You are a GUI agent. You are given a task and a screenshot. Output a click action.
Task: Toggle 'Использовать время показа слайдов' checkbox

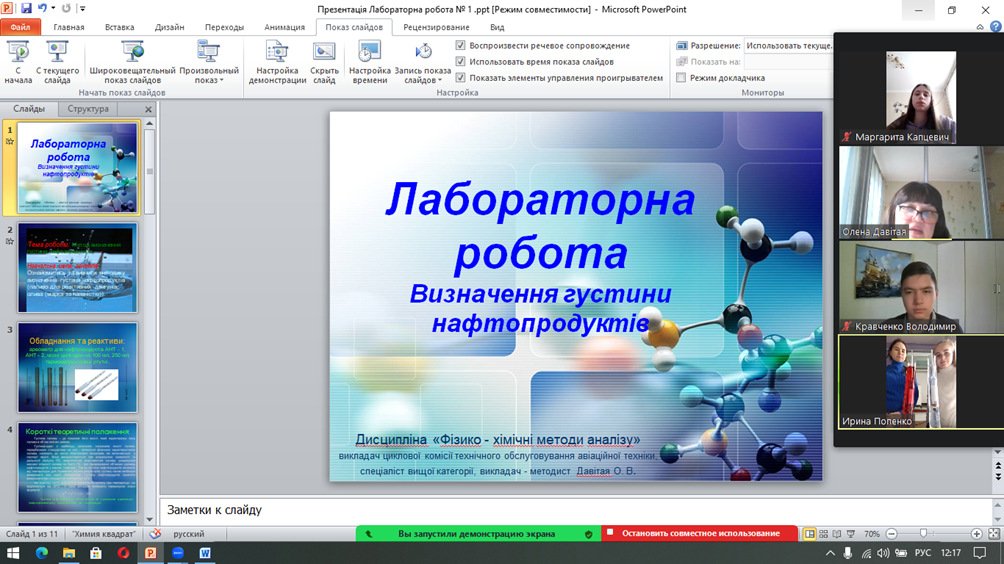coord(461,62)
